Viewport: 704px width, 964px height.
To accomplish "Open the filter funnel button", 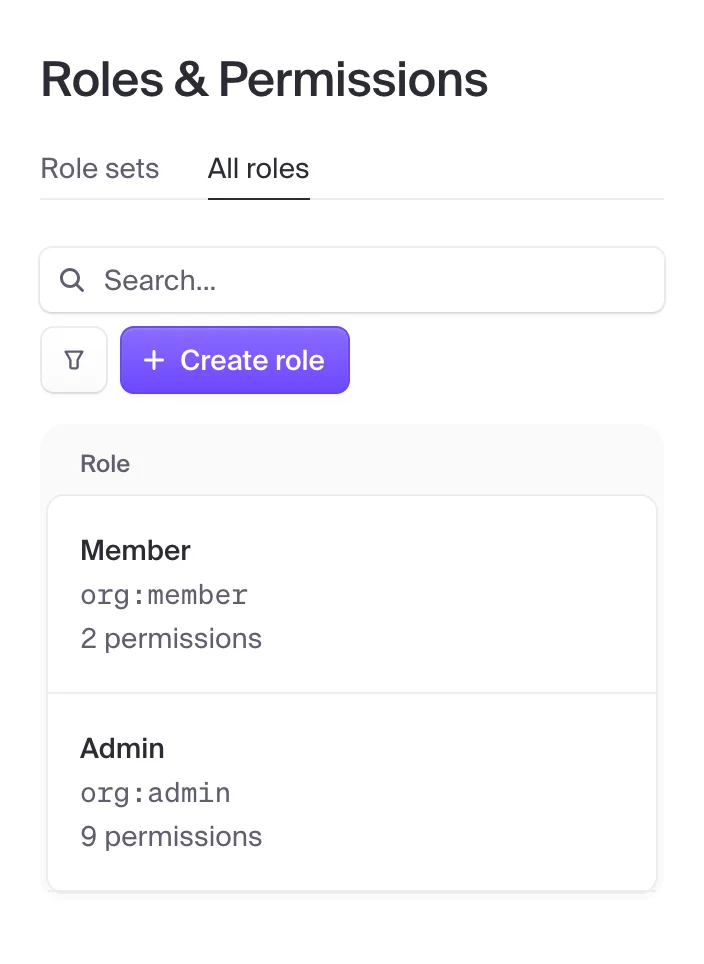I will click(x=74, y=360).
